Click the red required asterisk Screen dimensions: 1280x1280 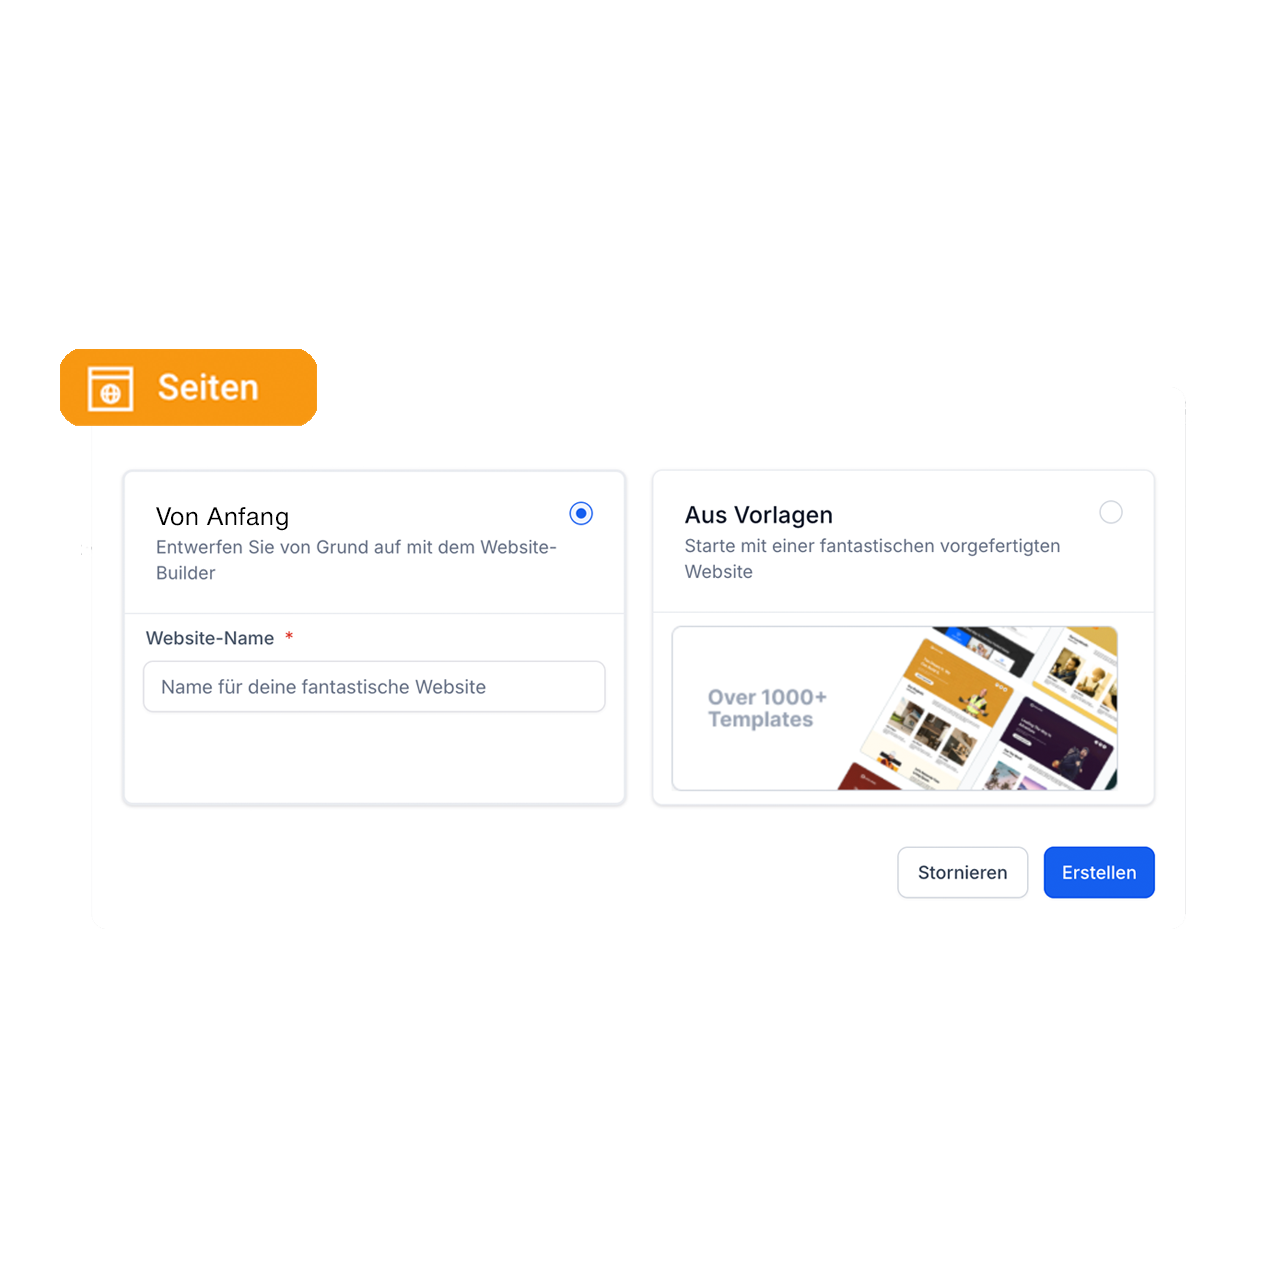[x=289, y=636]
